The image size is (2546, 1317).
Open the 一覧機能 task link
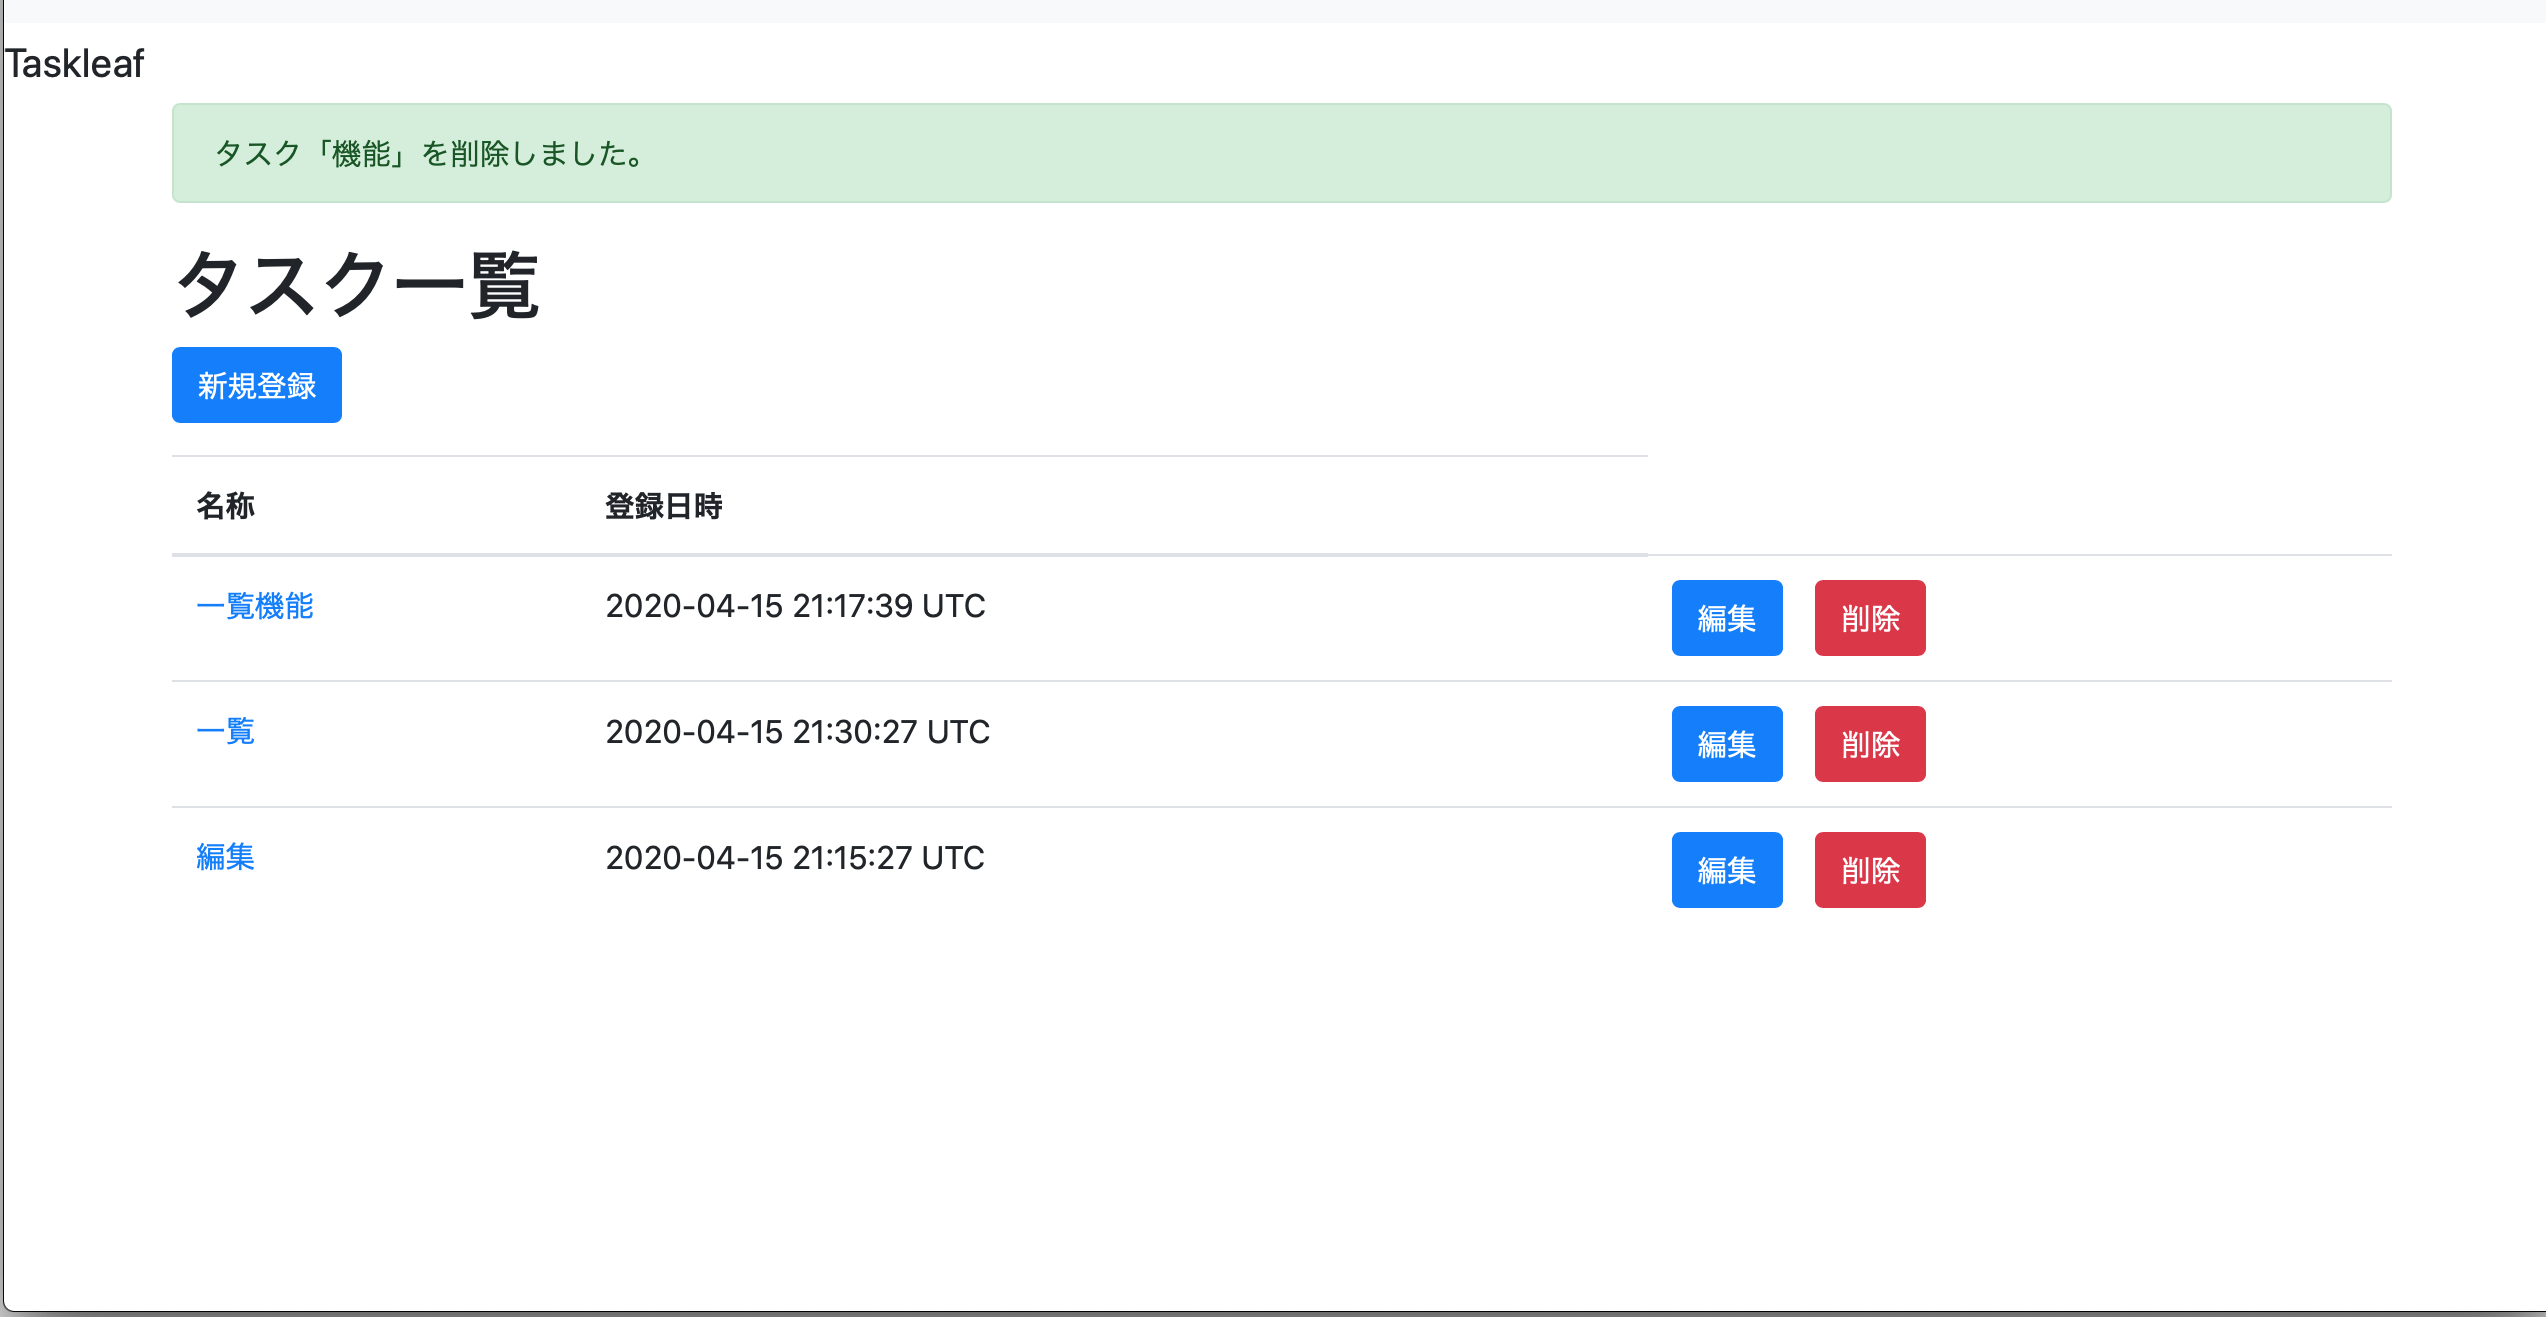255,606
